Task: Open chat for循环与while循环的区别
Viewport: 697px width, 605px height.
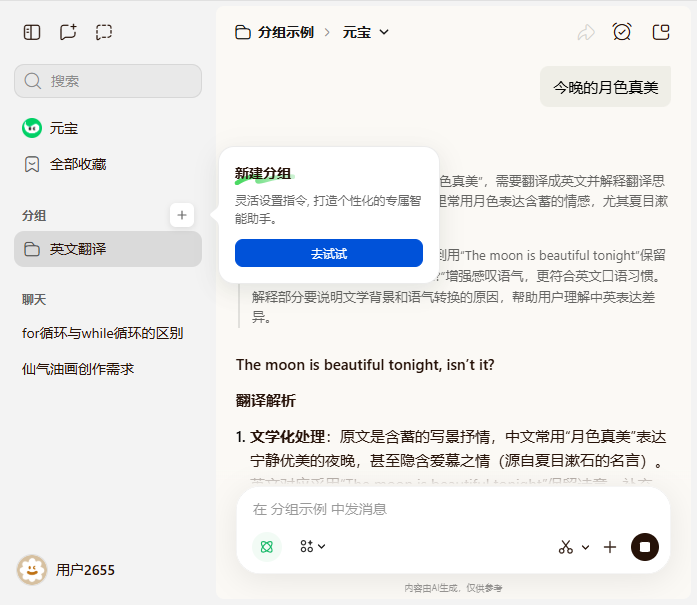Action: (x=103, y=333)
